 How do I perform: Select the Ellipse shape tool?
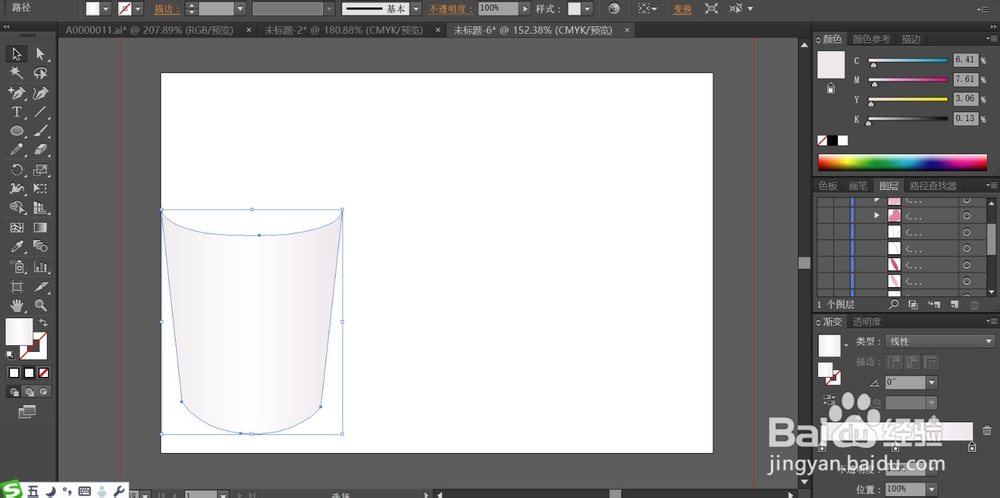coord(17,131)
